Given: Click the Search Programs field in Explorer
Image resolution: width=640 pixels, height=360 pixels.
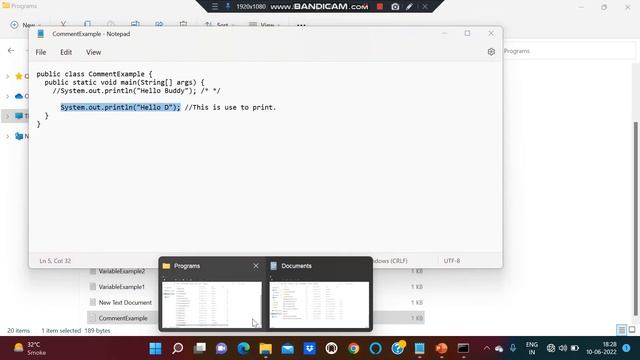Looking at the screenshot, I should coord(569,51).
